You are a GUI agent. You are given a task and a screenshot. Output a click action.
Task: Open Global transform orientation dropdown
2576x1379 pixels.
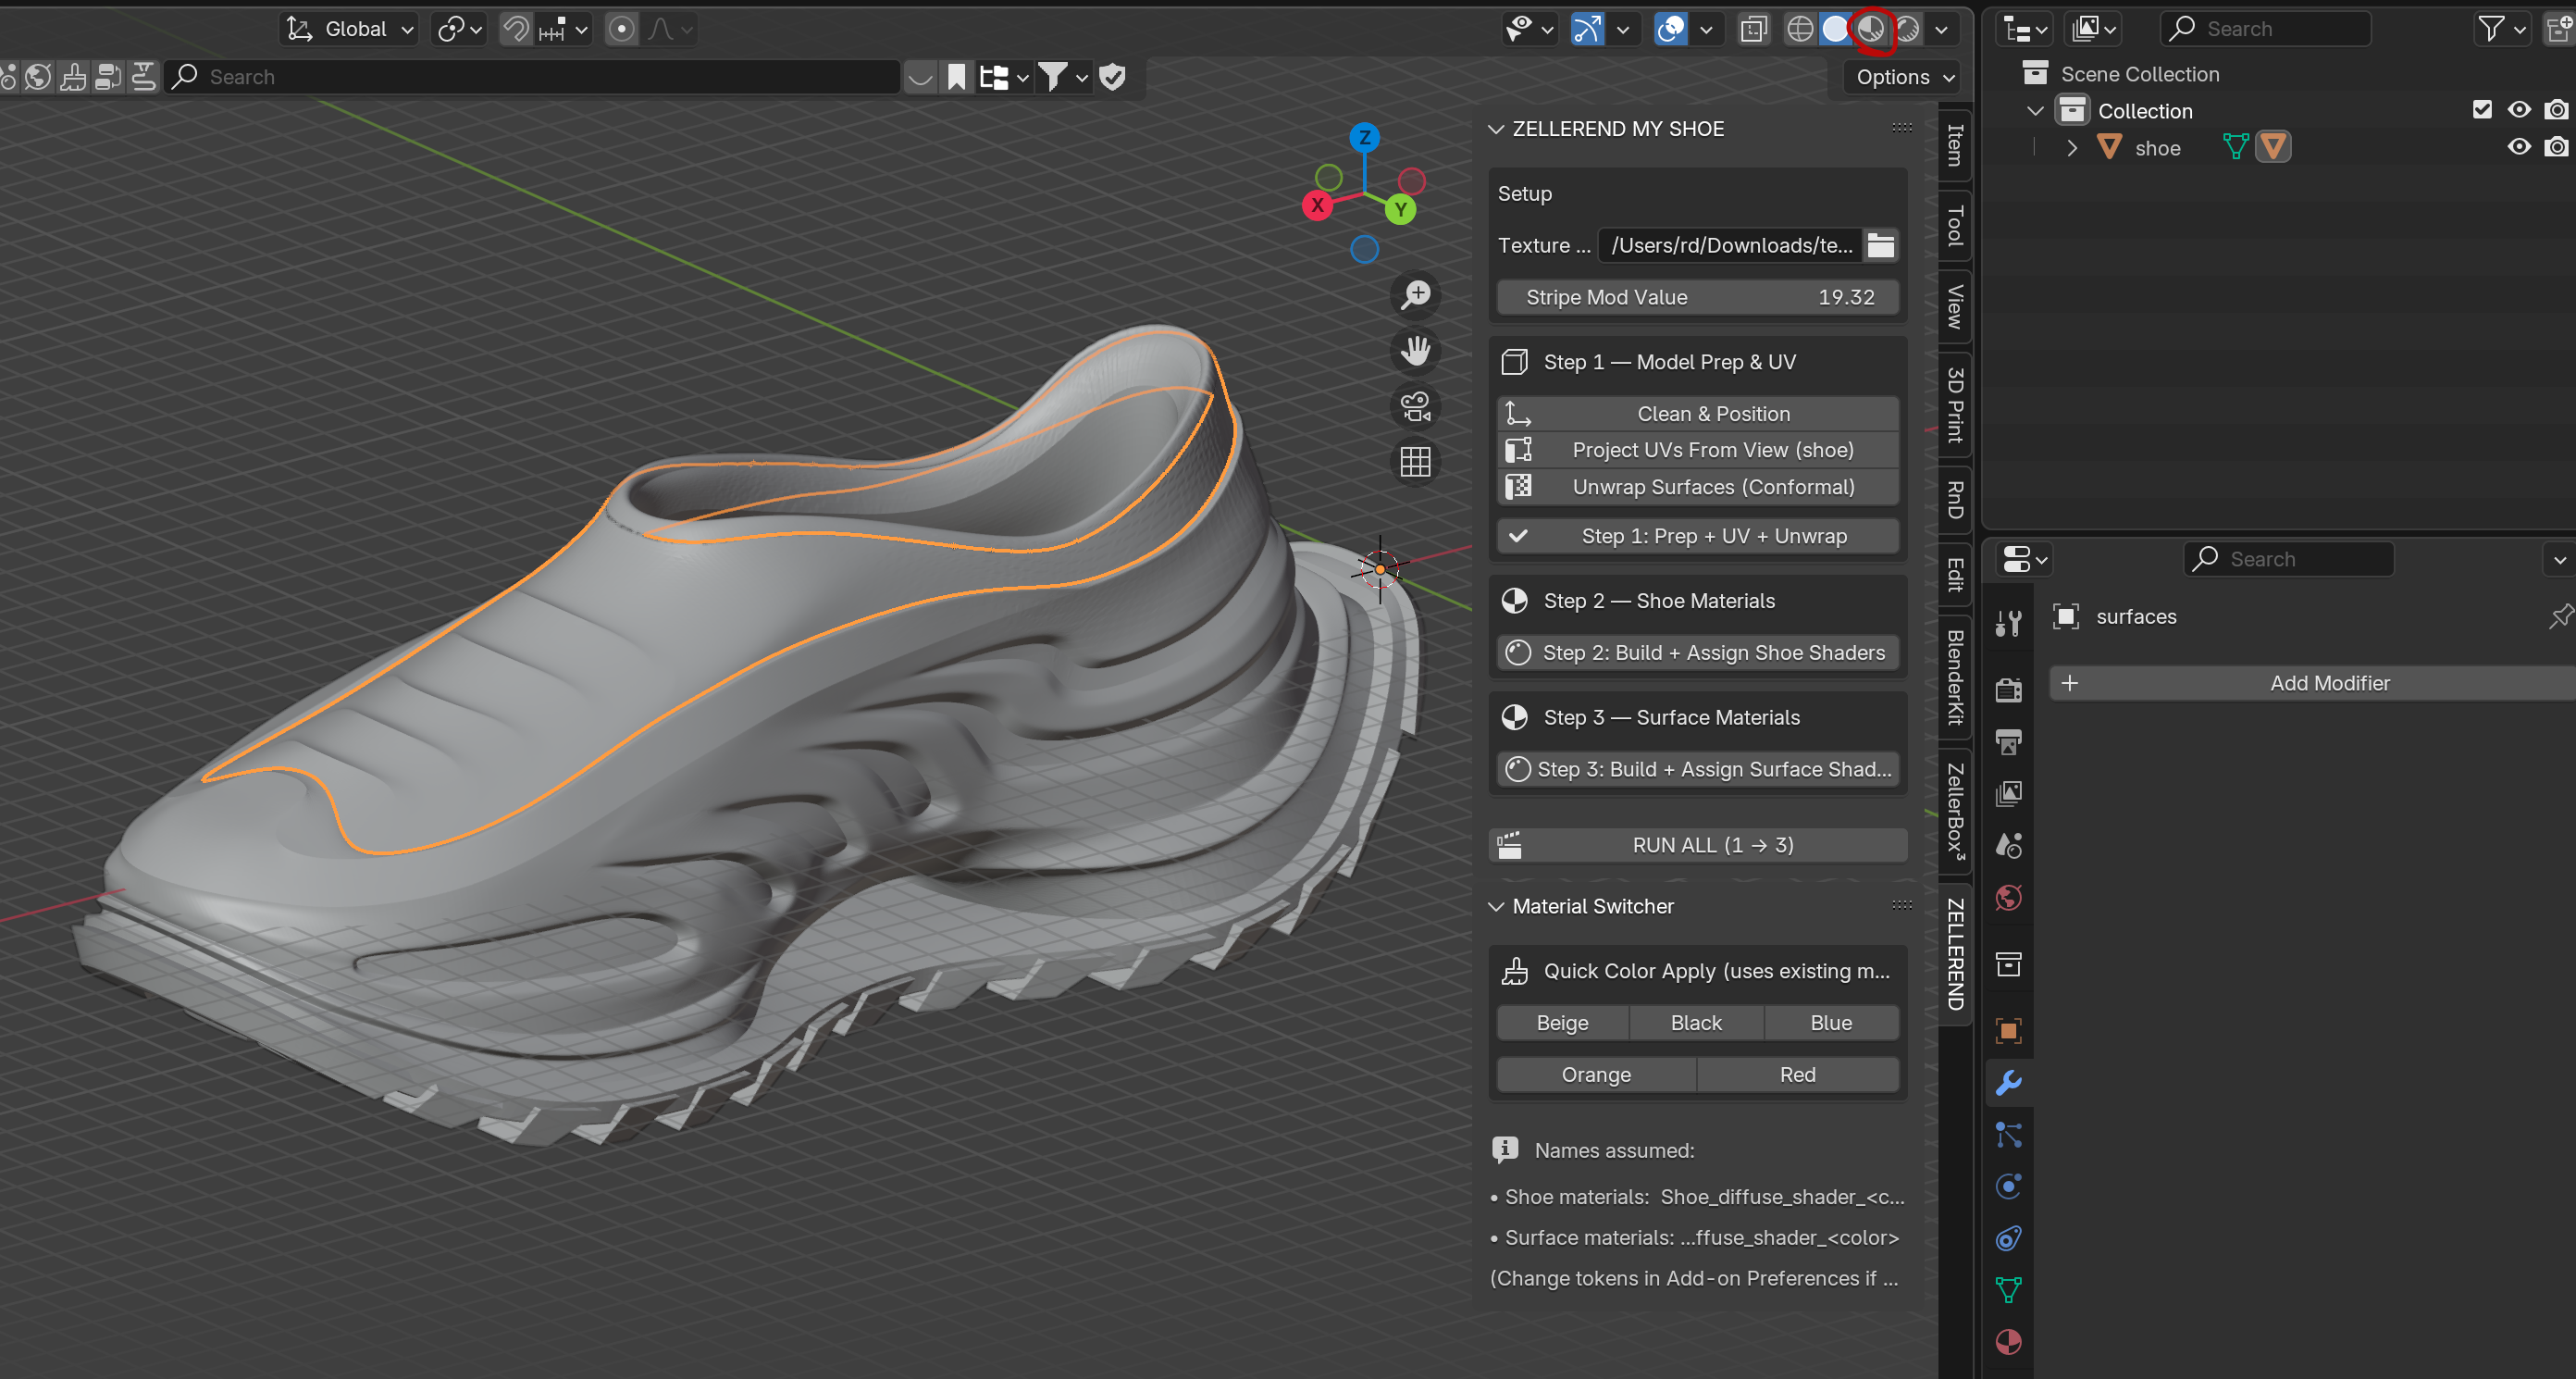tap(351, 29)
